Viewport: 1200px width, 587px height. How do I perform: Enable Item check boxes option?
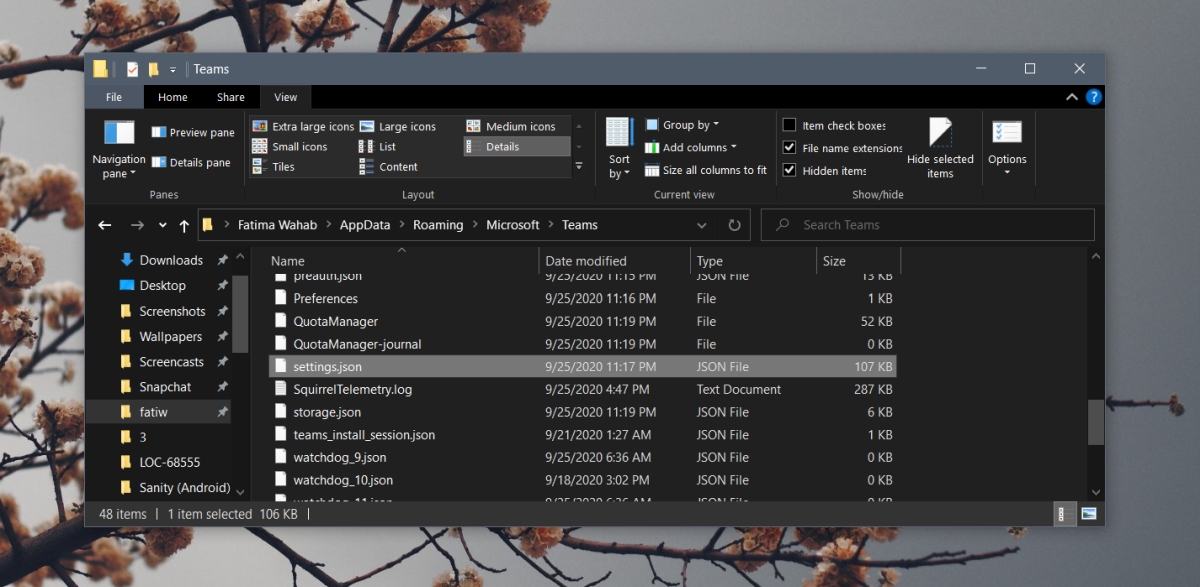tap(789, 125)
